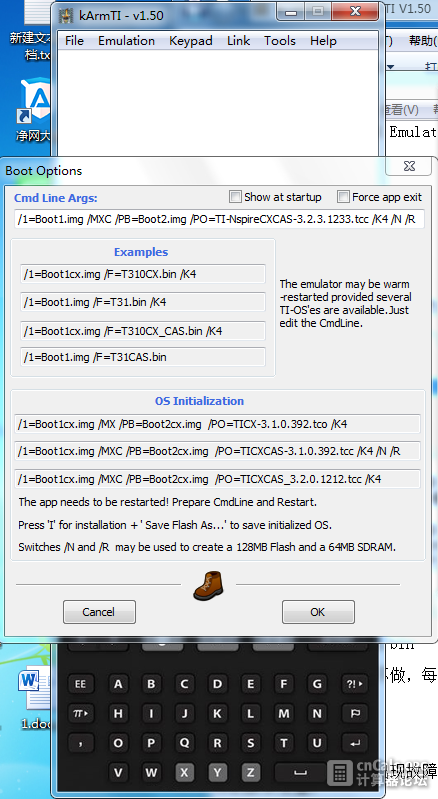Click the ?! punctuation key on keypad
The height and width of the screenshot is (799, 438).
(x=355, y=684)
